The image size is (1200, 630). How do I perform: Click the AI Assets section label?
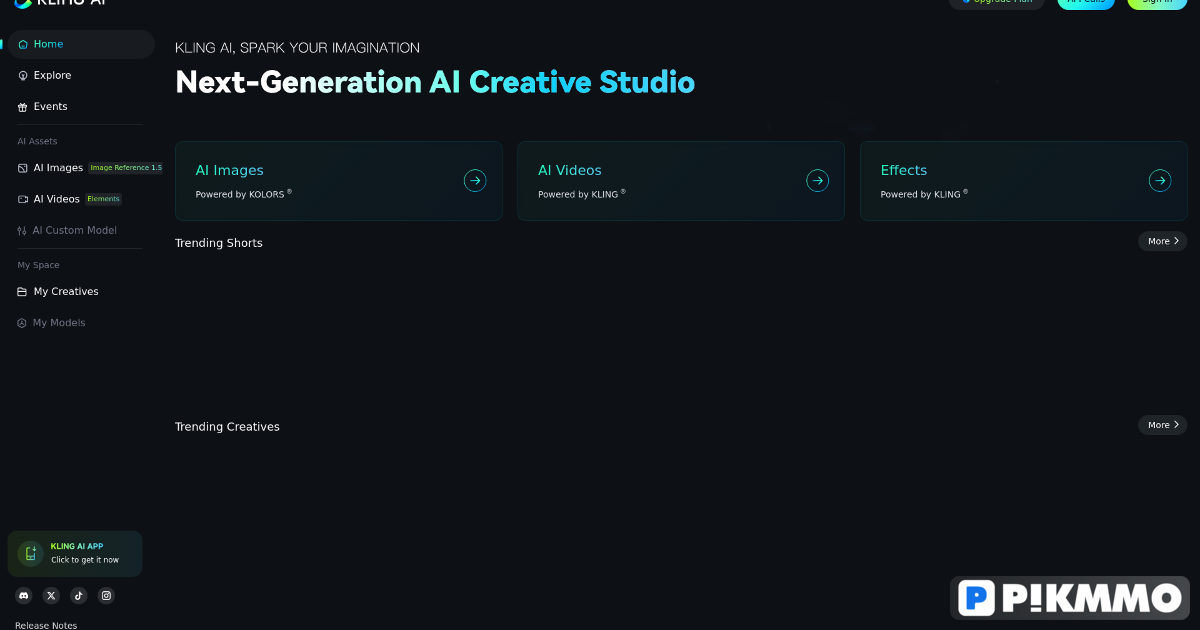click(37, 141)
